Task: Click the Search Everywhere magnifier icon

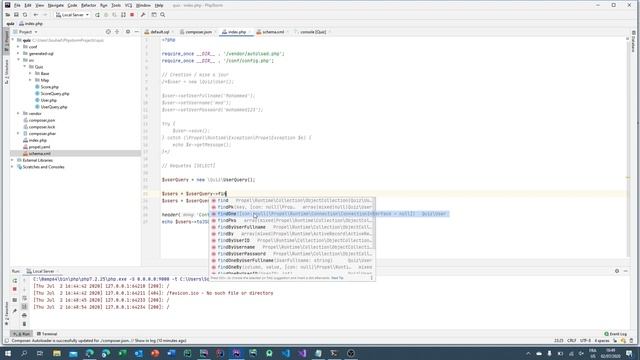Action: (162, 15)
